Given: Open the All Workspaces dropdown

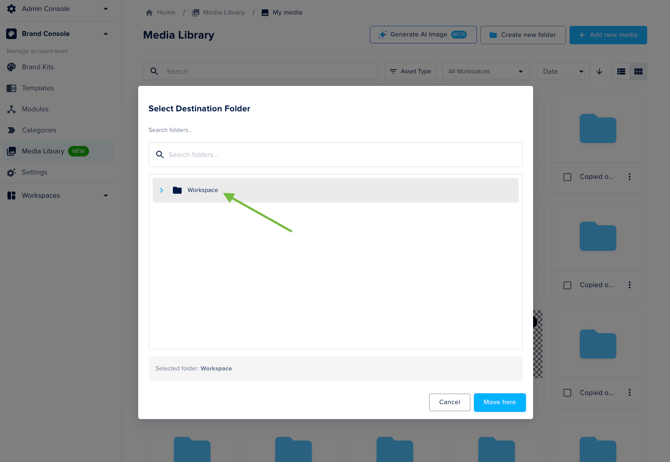Looking at the screenshot, I should [x=485, y=72].
